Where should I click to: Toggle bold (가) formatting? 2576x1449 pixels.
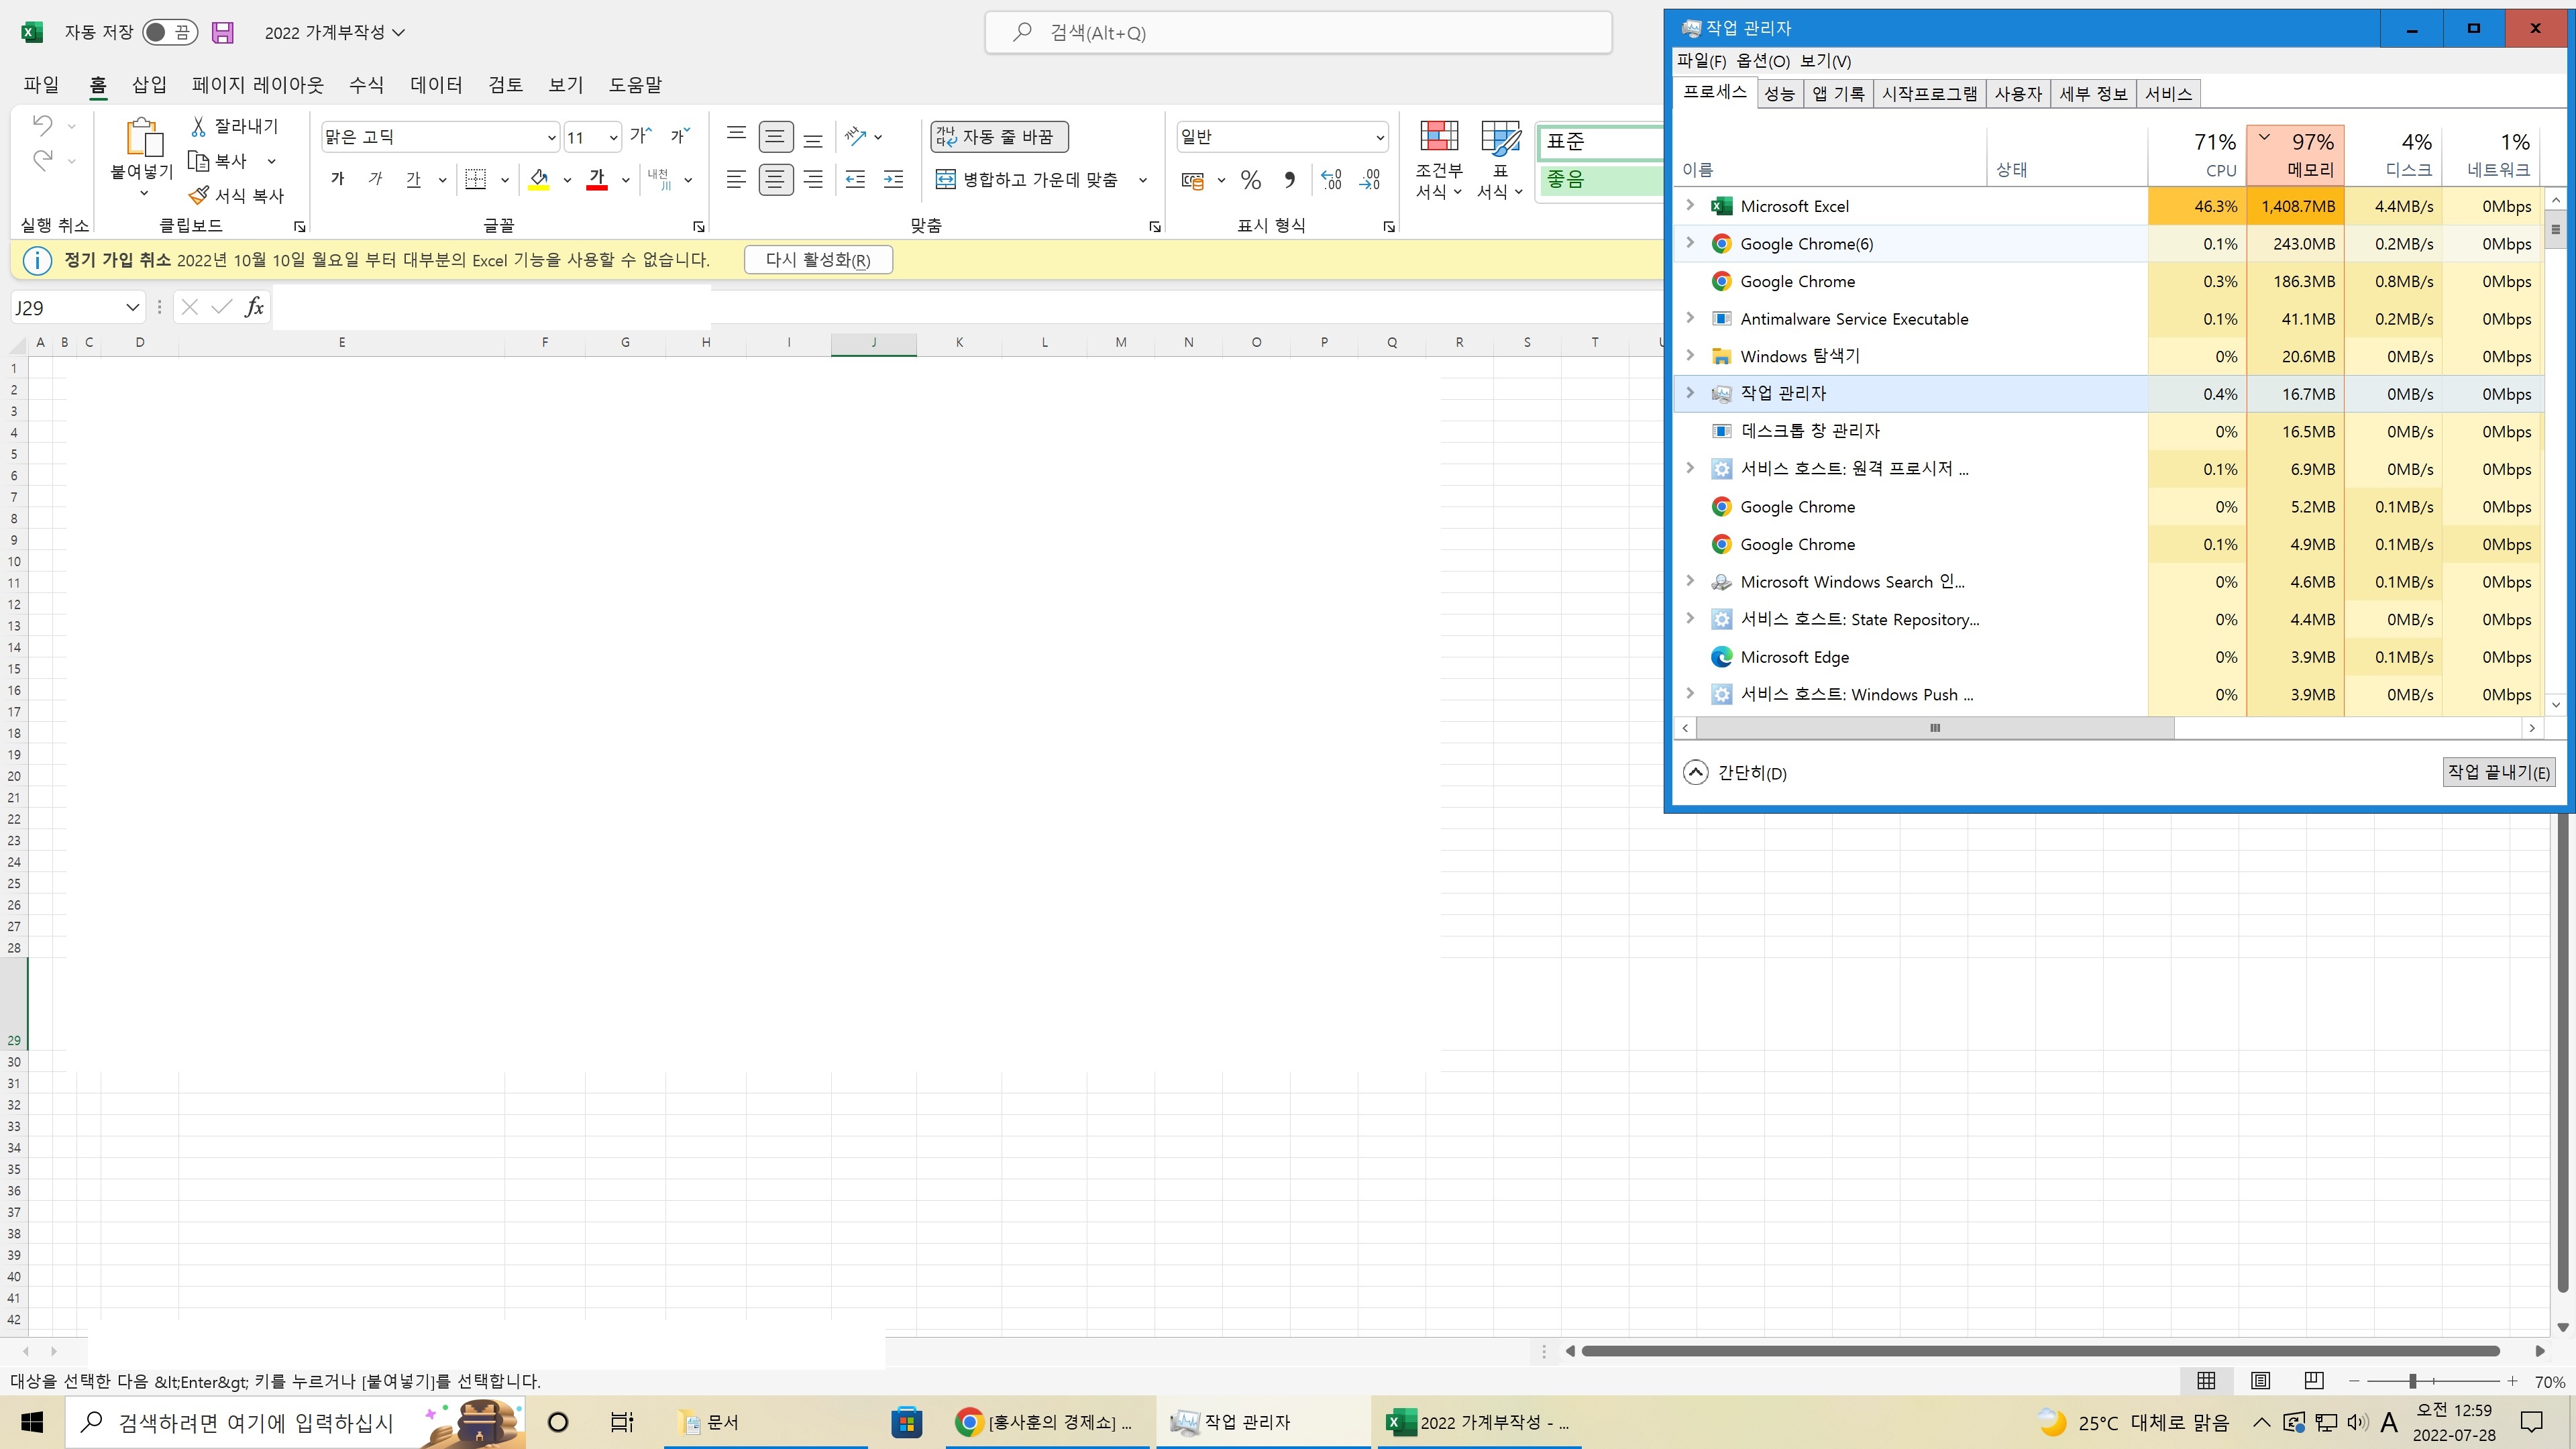pos(337,179)
